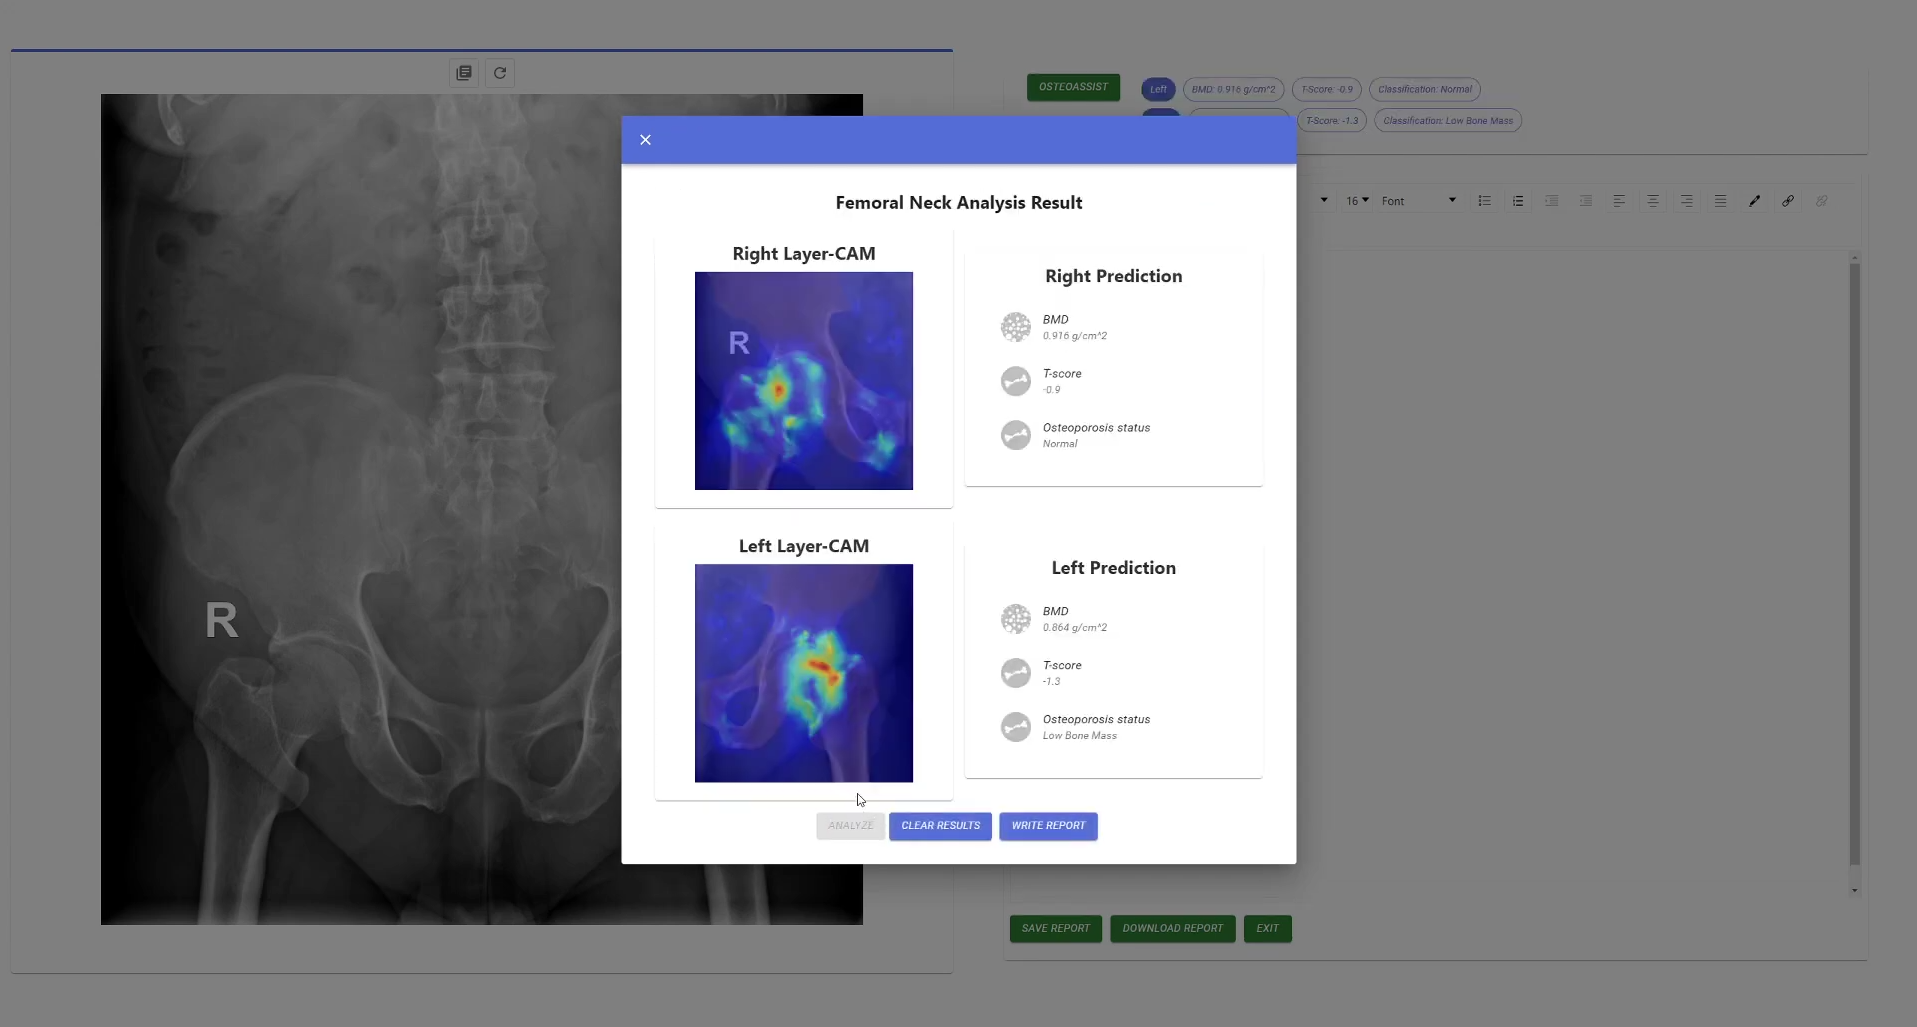The width and height of the screenshot is (1917, 1027).
Task: Select the justify text alignment icon
Action: tap(1721, 200)
